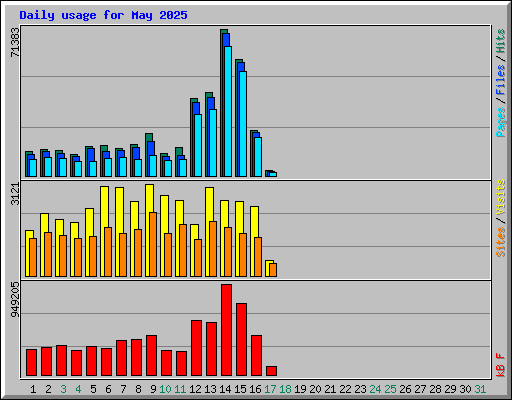Click day 22 on the x-axis
512x400 pixels.
tap(345, 389)
